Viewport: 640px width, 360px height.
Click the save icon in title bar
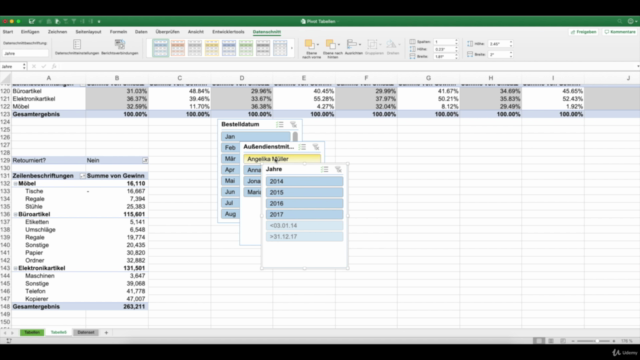tap(31, 21)
